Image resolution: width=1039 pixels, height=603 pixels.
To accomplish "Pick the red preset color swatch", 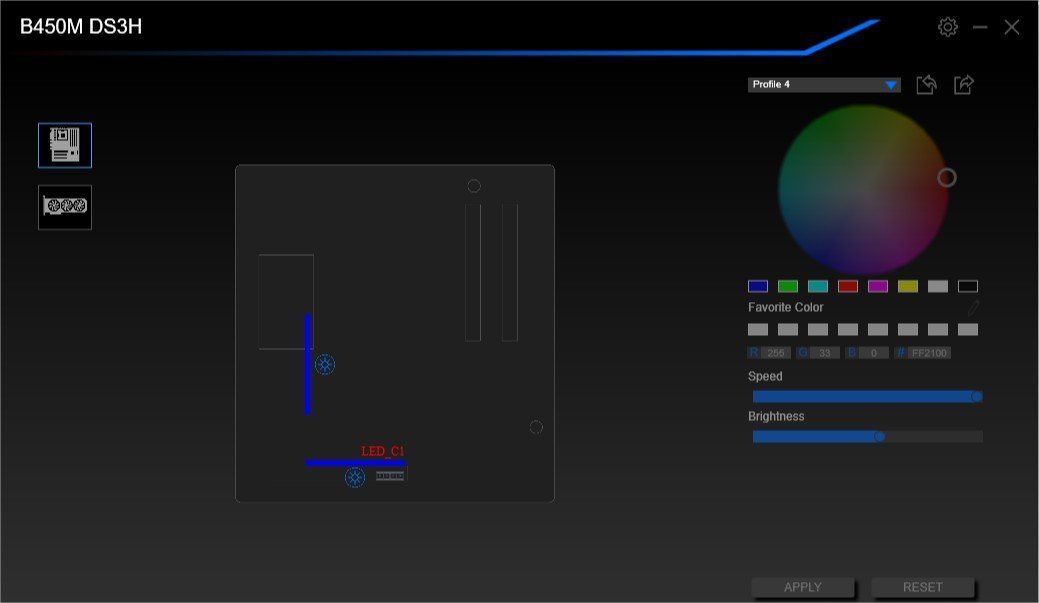I will (848, 286).
